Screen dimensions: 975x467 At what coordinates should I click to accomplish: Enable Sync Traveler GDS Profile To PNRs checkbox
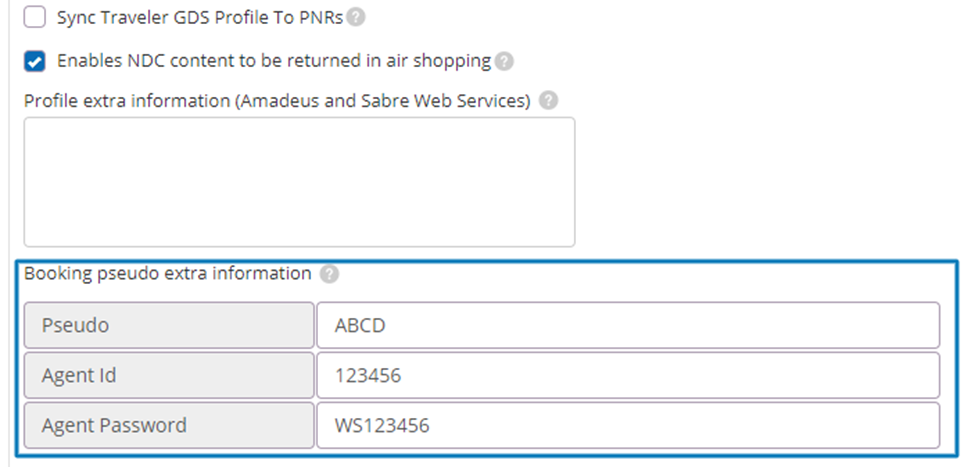[x=34, y=17]
